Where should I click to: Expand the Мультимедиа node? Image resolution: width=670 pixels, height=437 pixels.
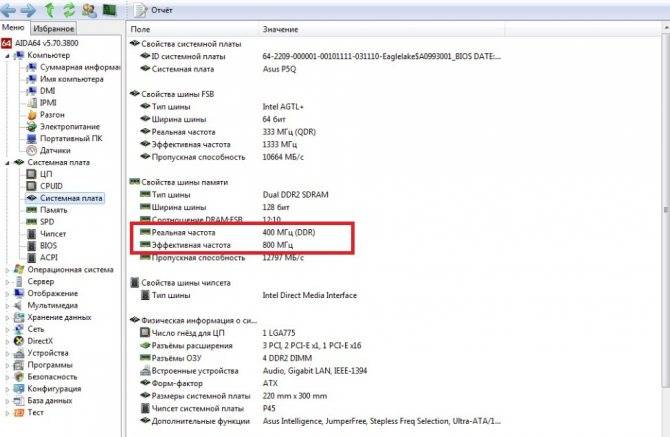click(x=7, y=306)
